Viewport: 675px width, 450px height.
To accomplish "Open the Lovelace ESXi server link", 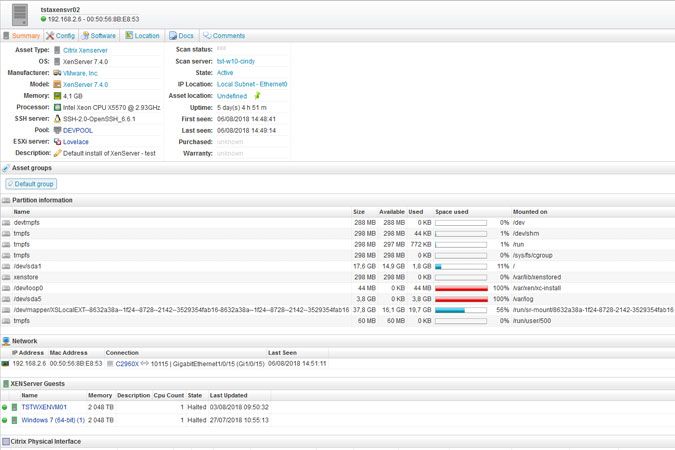I will pos(75,142).
